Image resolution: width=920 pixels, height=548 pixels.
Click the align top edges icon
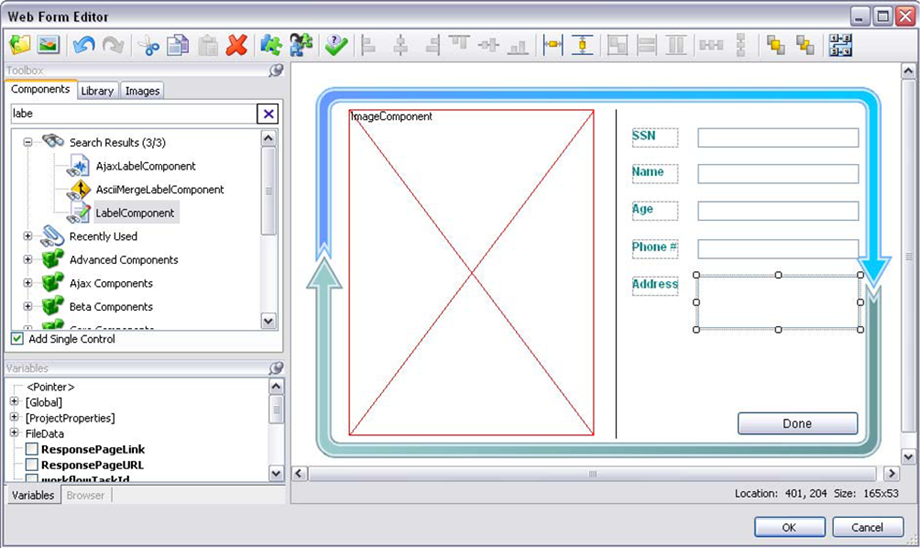pos(459,43)
